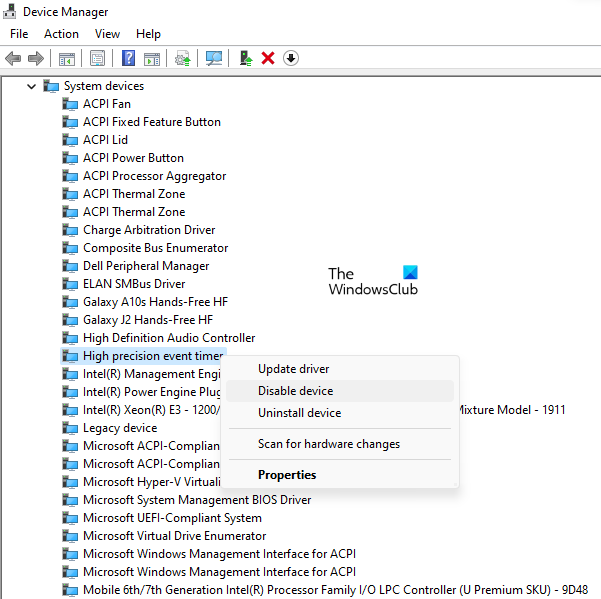Click the System devices category icon
Screen dimensions: 601x599
[51, 86]
